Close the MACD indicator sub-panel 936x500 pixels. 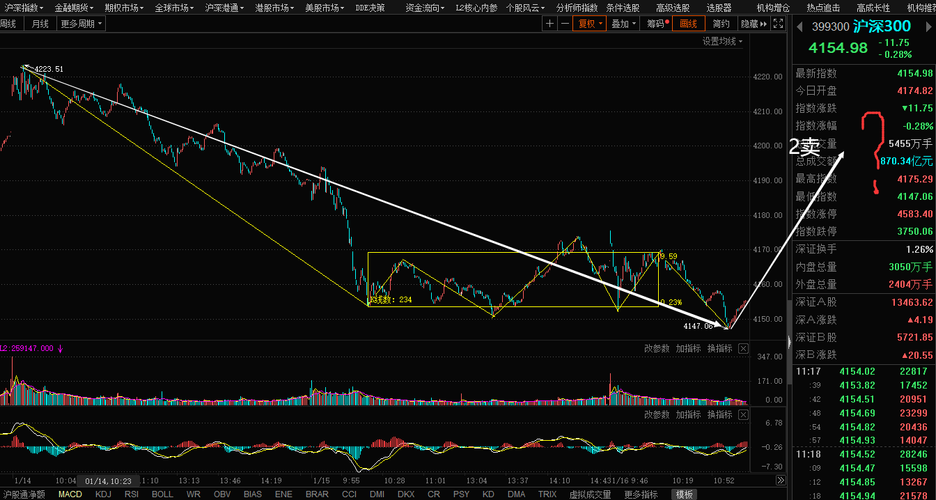pyautogui.click(x=743, y=414)
